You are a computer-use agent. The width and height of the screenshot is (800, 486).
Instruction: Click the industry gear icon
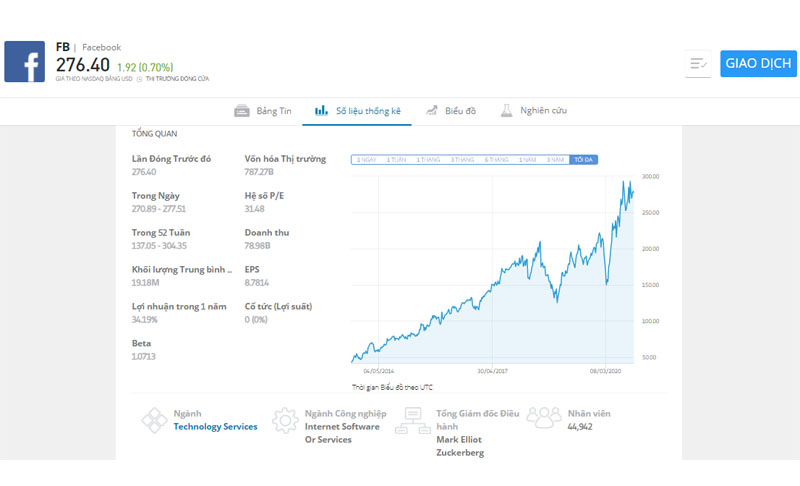point(285,420)
